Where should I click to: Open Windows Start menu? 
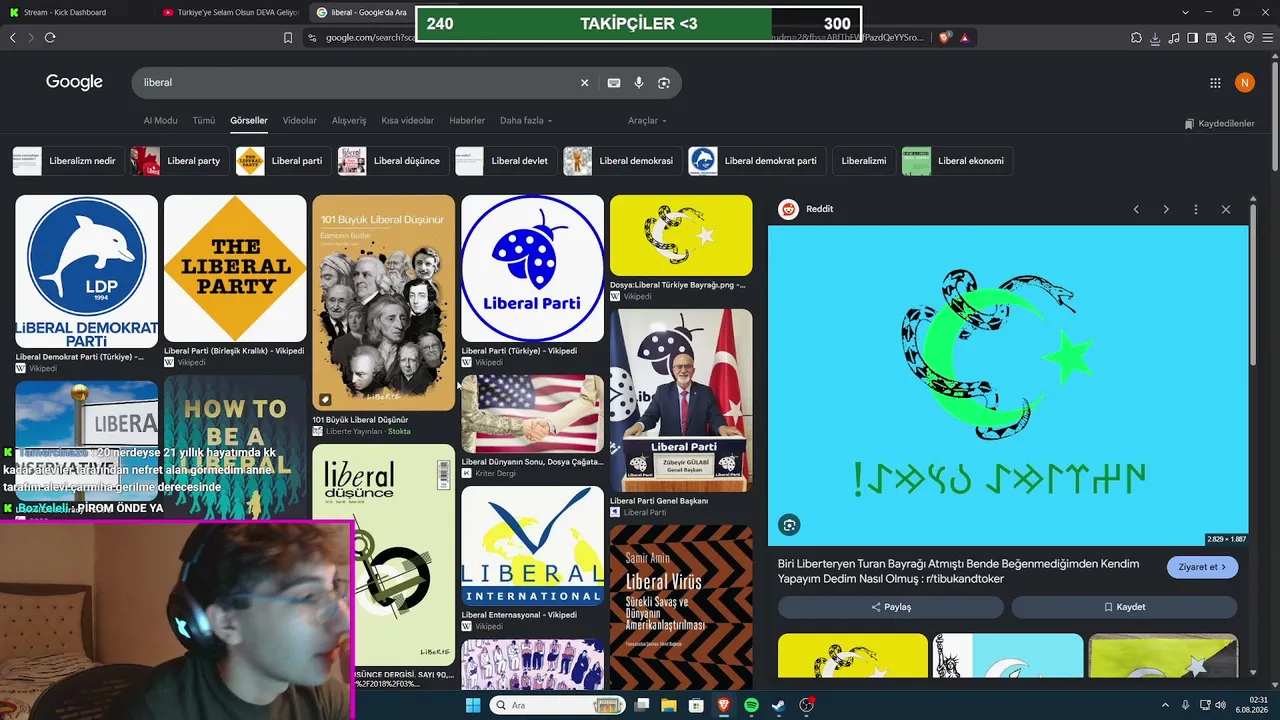(473, 705)
